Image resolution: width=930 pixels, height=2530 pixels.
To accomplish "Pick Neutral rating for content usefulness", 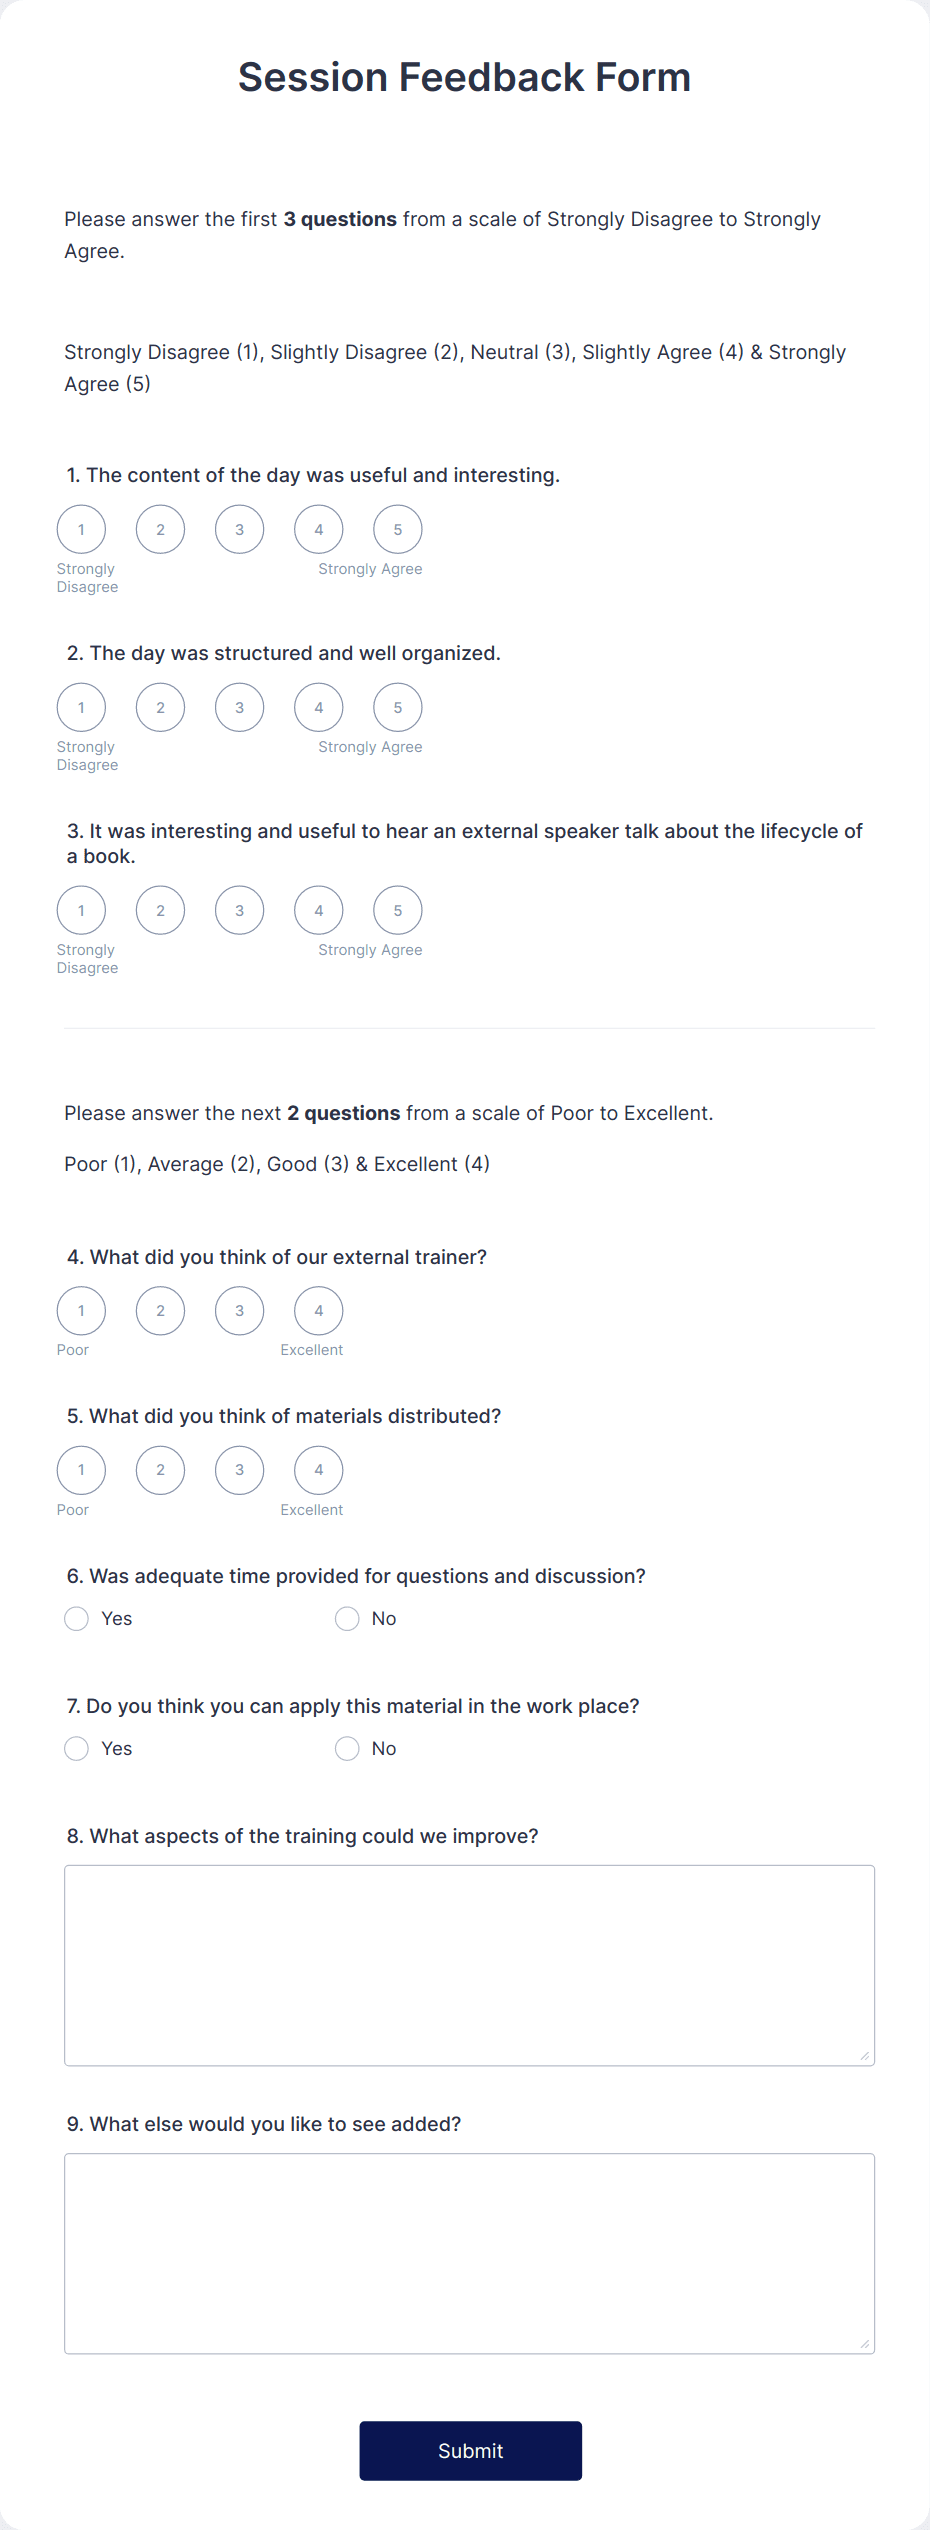I will (x=239, y=529).
